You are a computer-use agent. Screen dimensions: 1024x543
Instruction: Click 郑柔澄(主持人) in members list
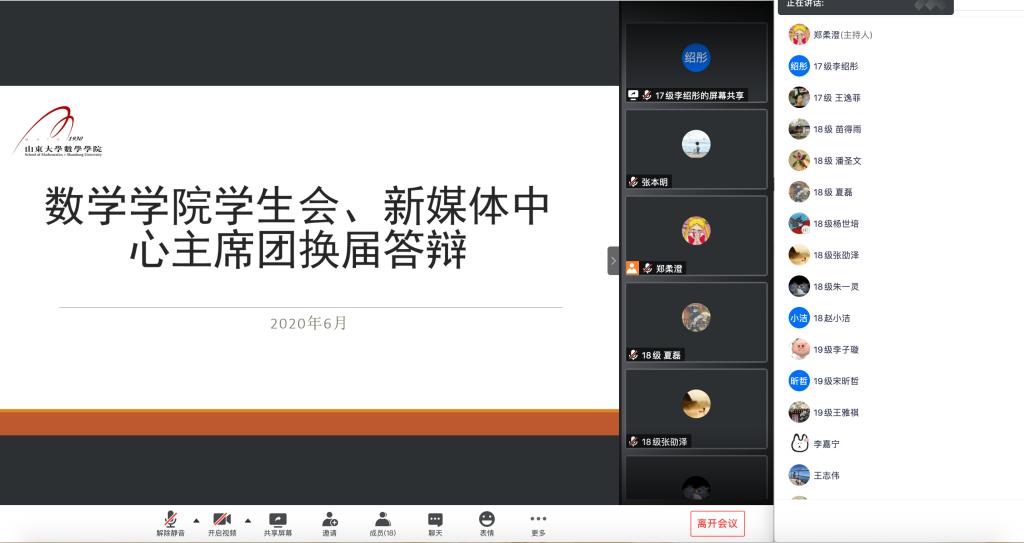point(842,35)
